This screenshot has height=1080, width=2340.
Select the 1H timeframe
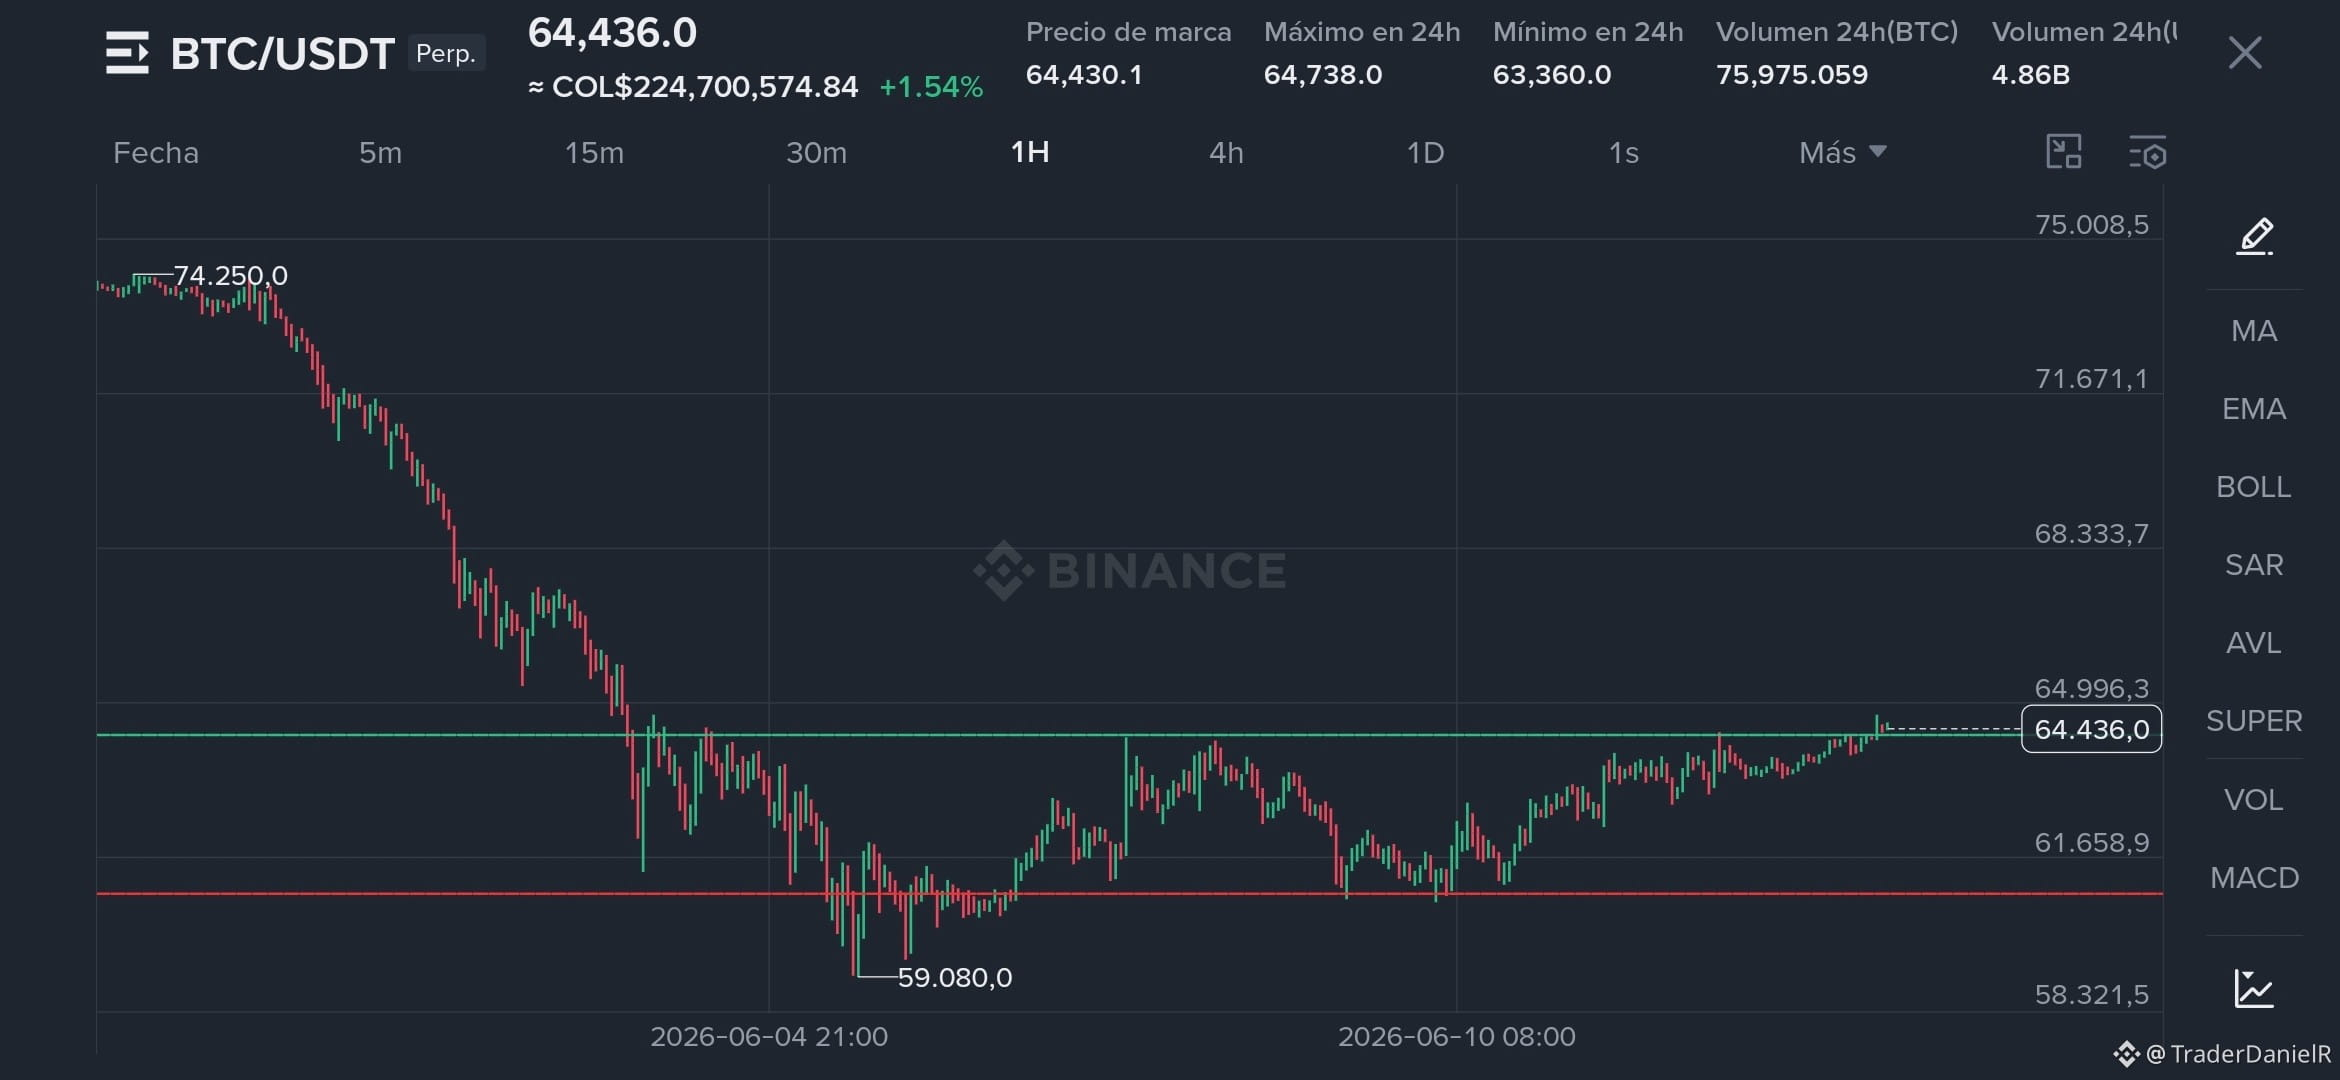(1030, 152)
